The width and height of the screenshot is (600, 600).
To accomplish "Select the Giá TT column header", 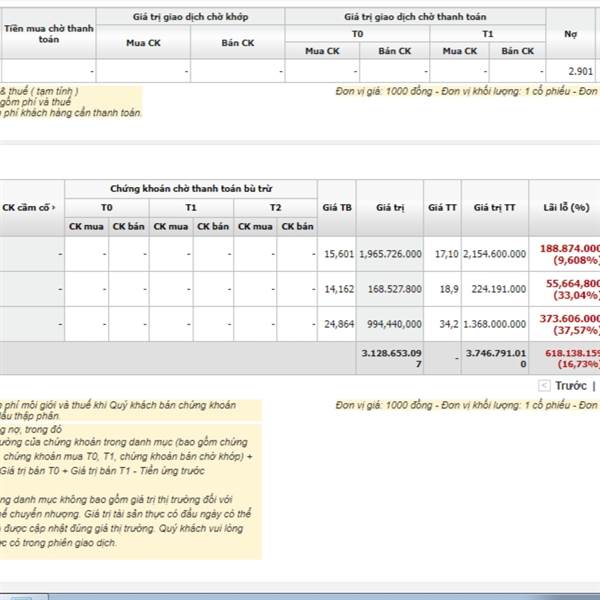I will click(x=442, y=207).
